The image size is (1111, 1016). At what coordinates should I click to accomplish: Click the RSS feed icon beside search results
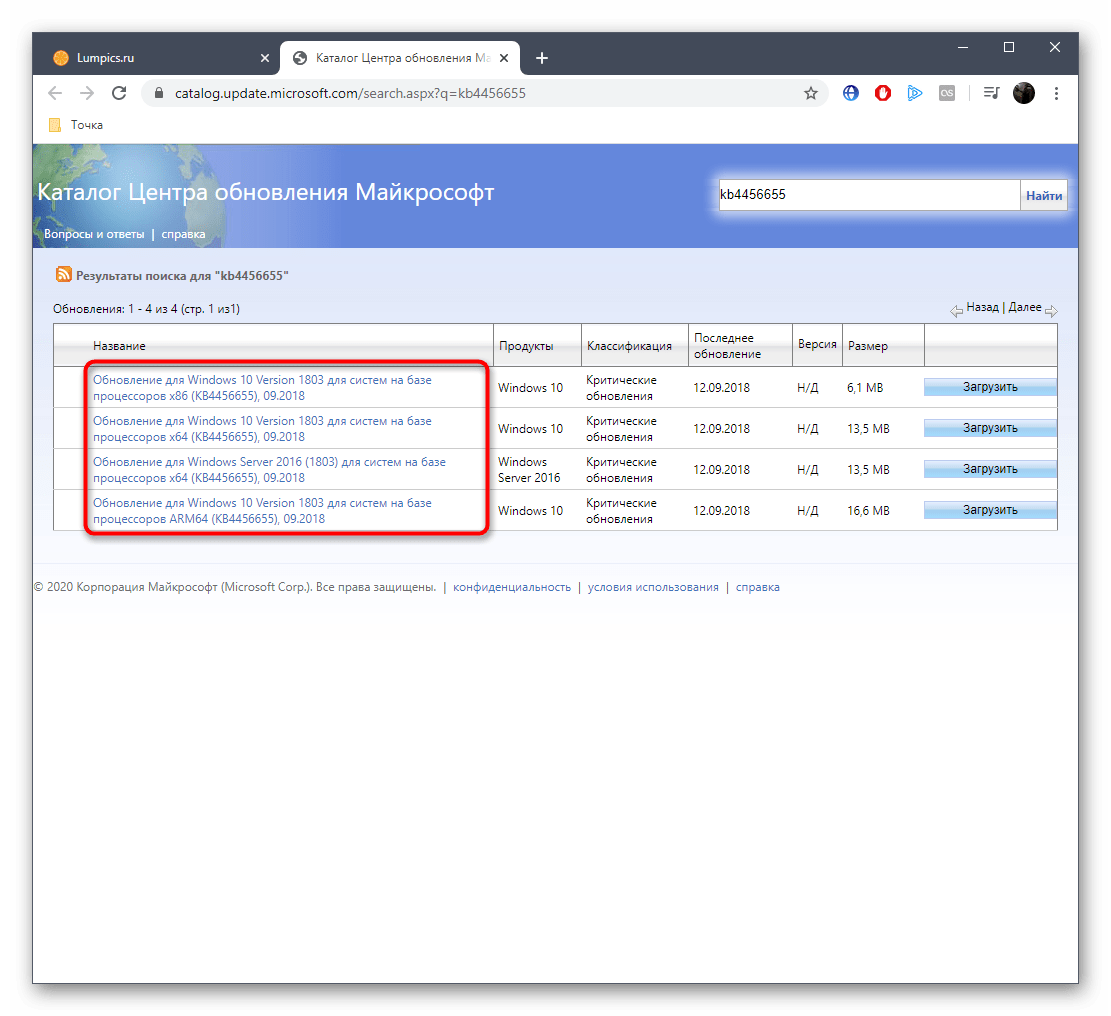click(64, 275)
